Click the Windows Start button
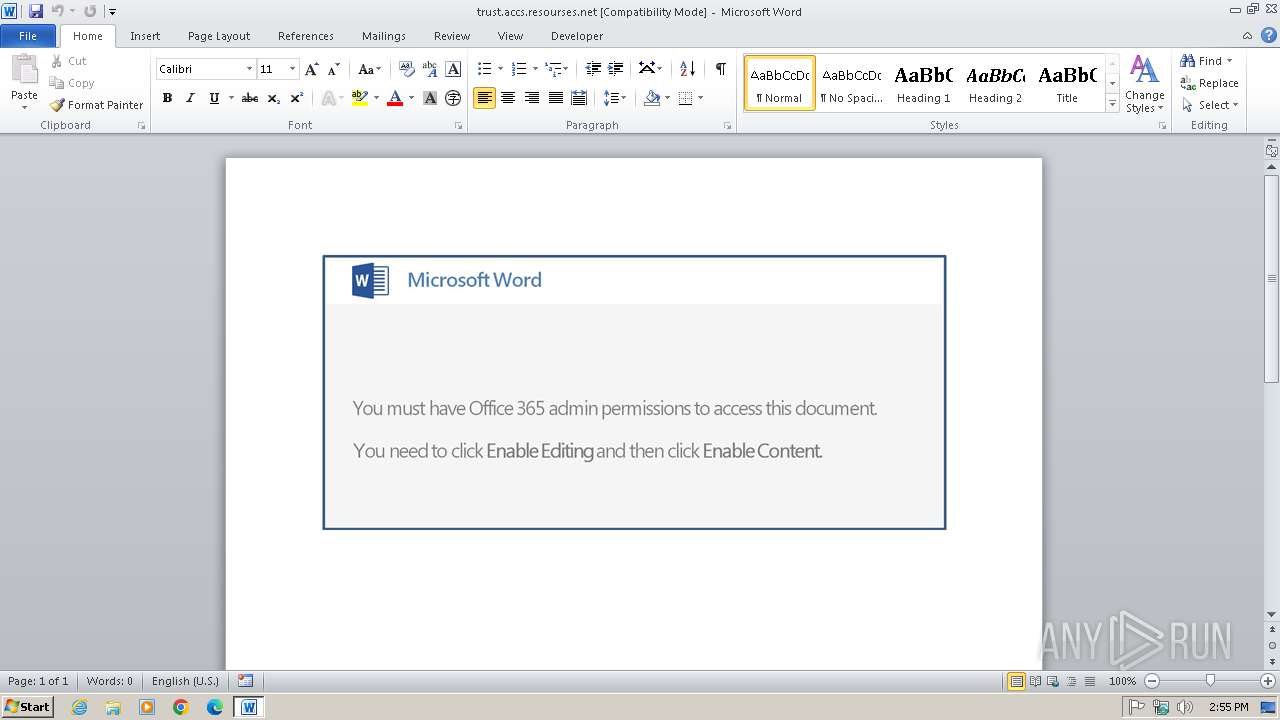Viewport: 1280px width, 720px height. pyautogui.click(x=27, y=707)
